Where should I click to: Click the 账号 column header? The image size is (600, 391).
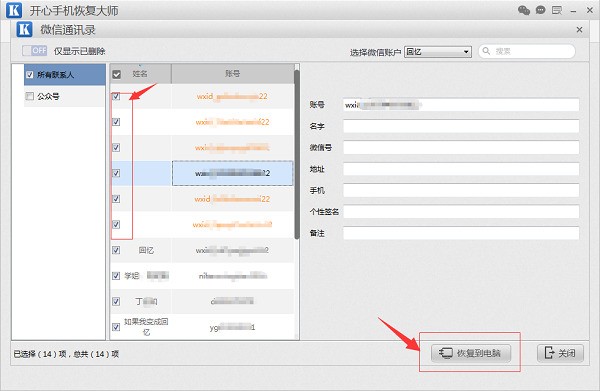(232, 73)
